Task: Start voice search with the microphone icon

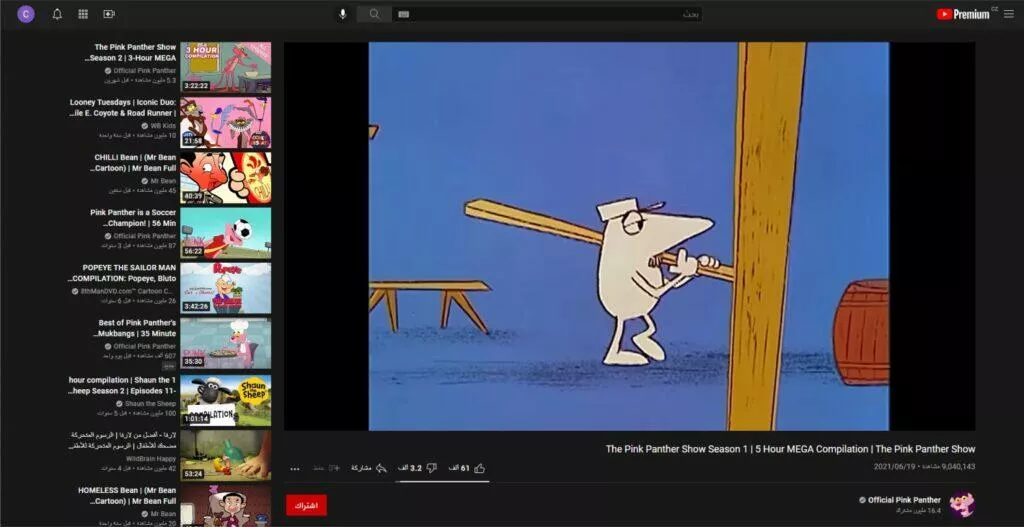Action: [342, 14]
